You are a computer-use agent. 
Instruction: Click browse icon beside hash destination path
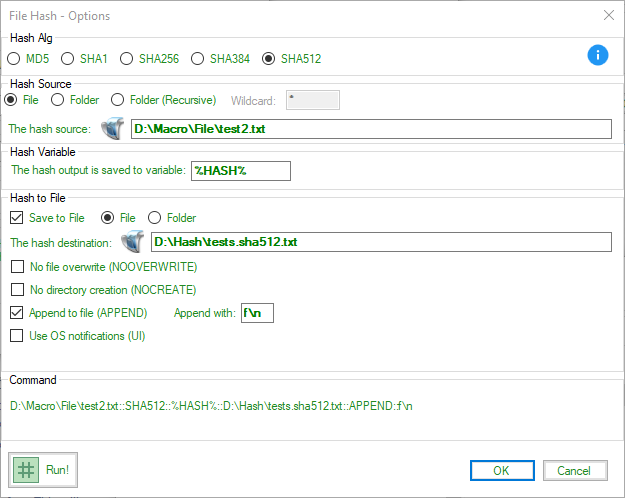coord(132,242)
